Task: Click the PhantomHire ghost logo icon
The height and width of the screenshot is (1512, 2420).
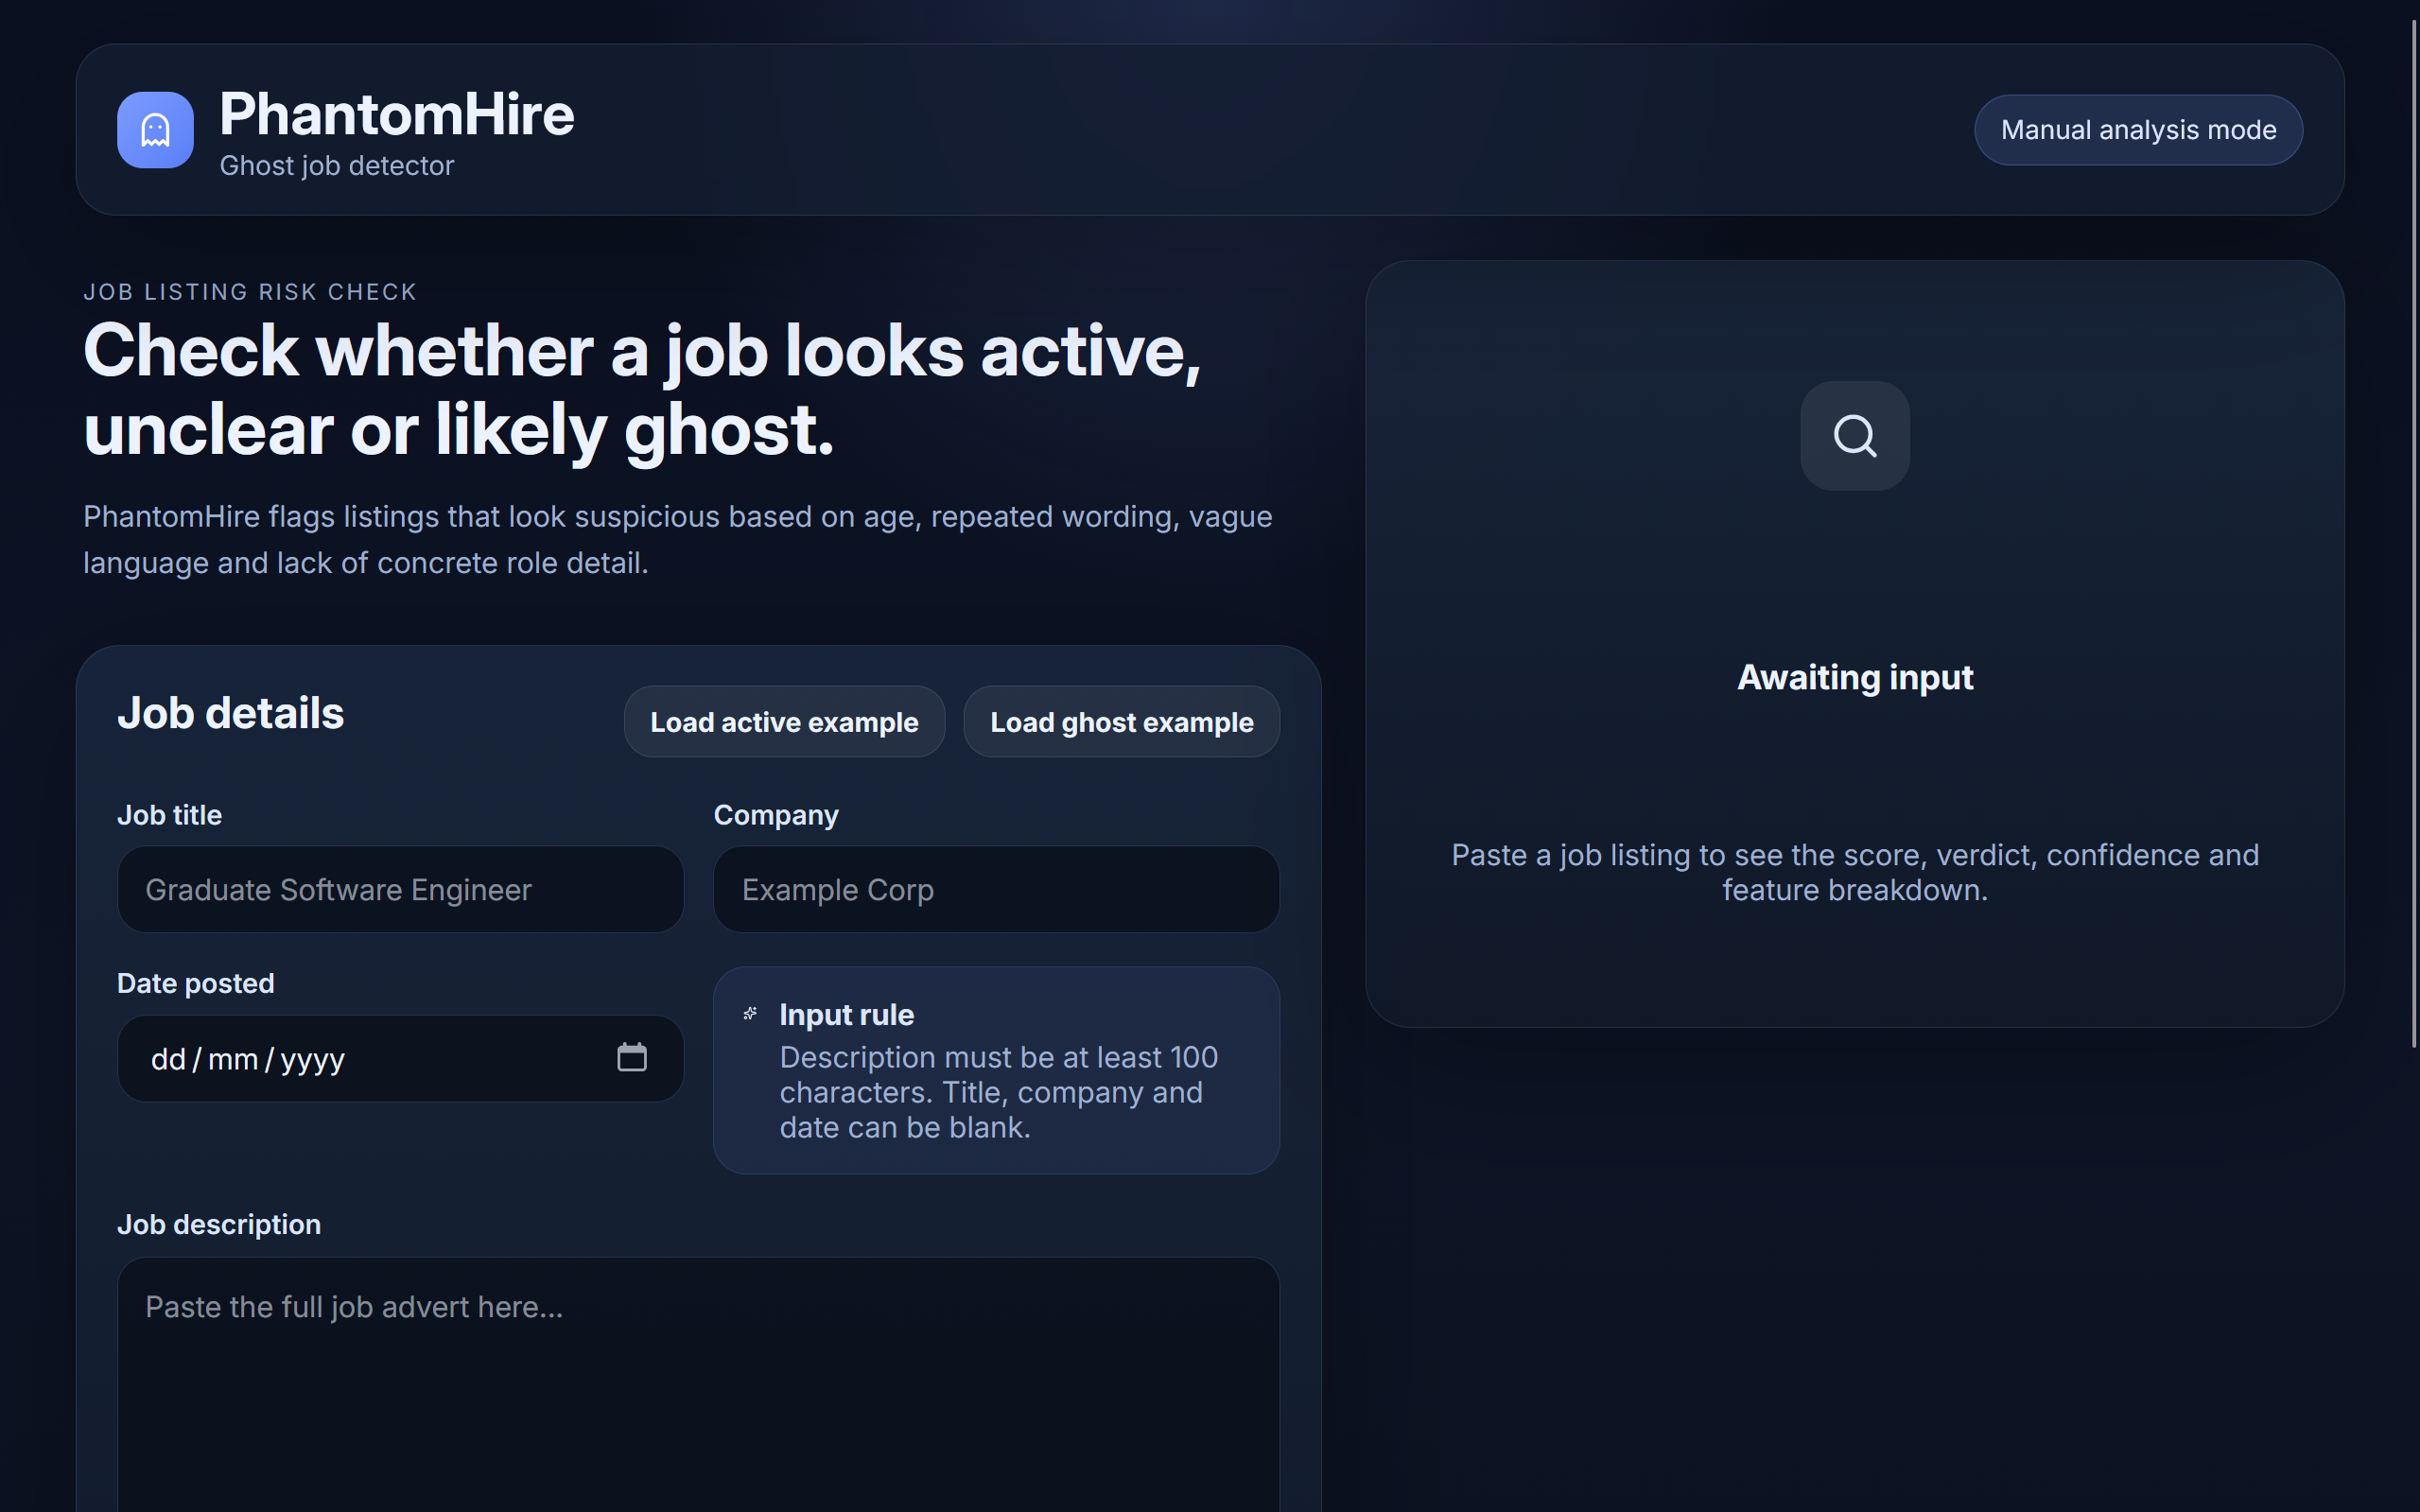Action: tap(155, 130)
